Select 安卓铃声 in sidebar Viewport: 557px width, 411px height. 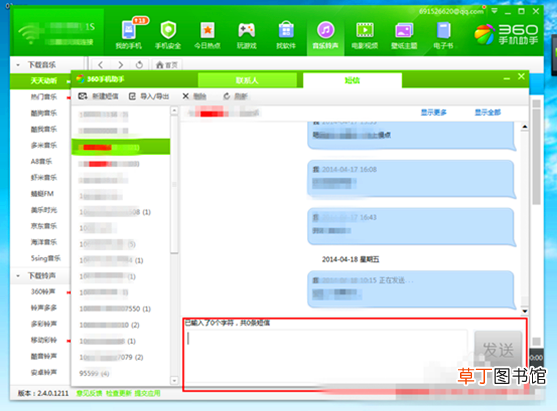click(x=43, y=372)
